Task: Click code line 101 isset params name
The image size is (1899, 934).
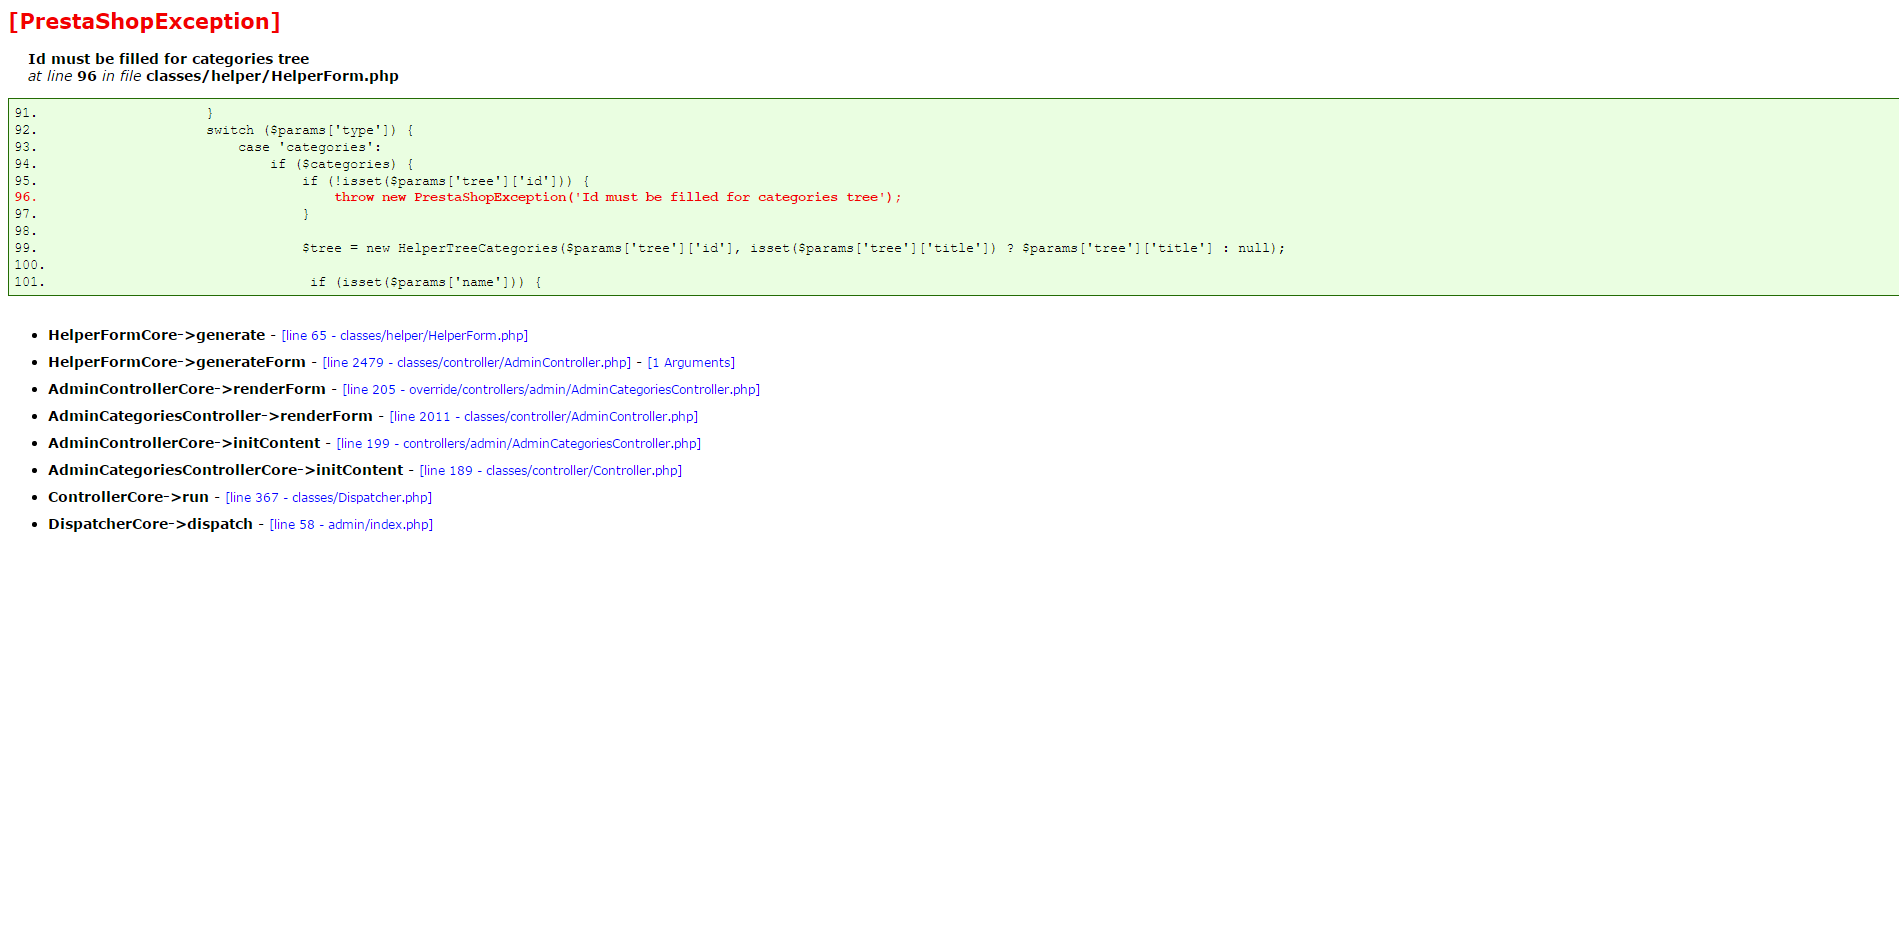Action: [x=426, y=283]
